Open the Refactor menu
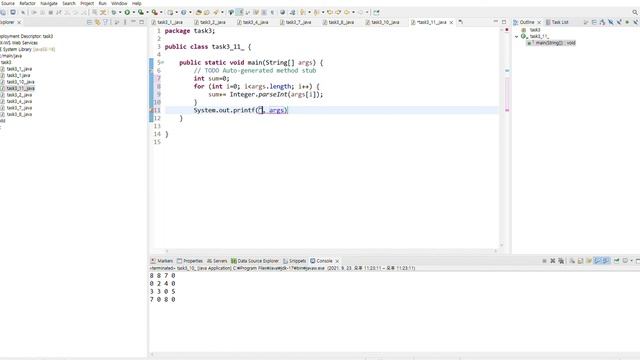Image resolution: width=640 pixels, height=360 pixels. [x=27, y=3]
